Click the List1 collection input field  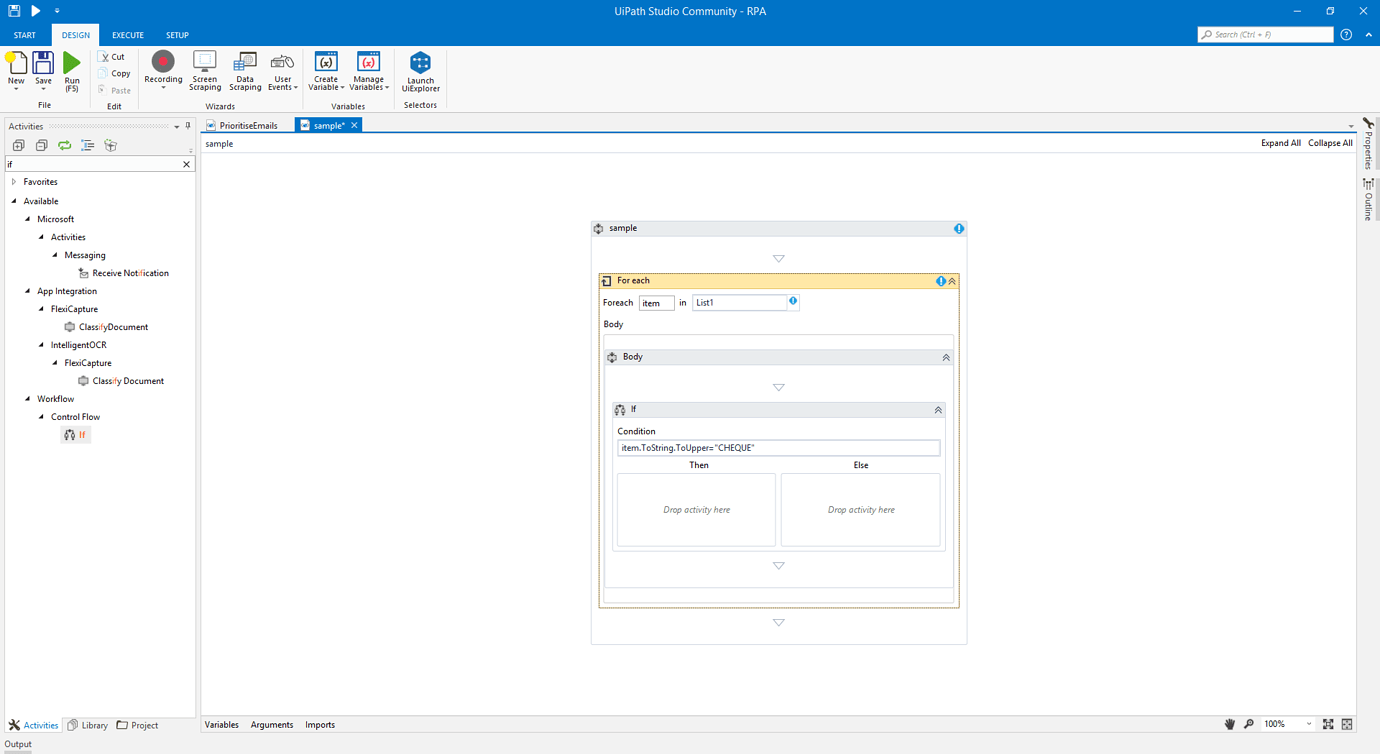tap(740, 303)
